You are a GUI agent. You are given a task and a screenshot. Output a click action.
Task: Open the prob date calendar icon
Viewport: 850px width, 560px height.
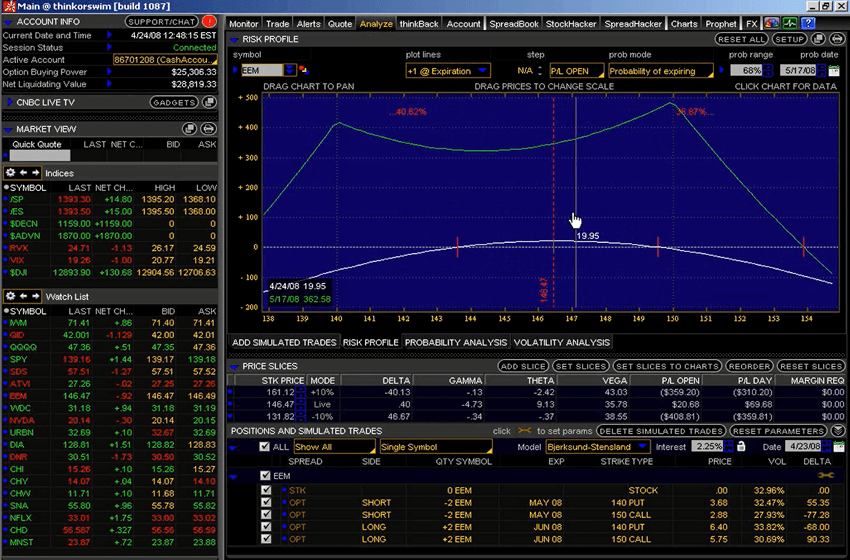pyautogui.click(x=834, y=70)
